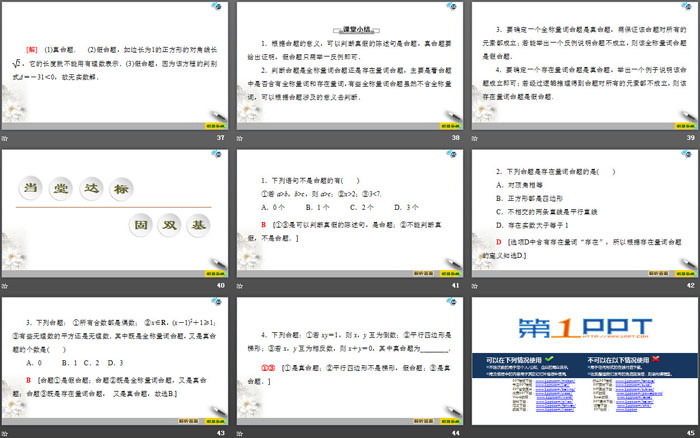Click the animation star icon under slide 39
Image resolution: width=700 pixels, height=438 pixels.
pos(473,139)
